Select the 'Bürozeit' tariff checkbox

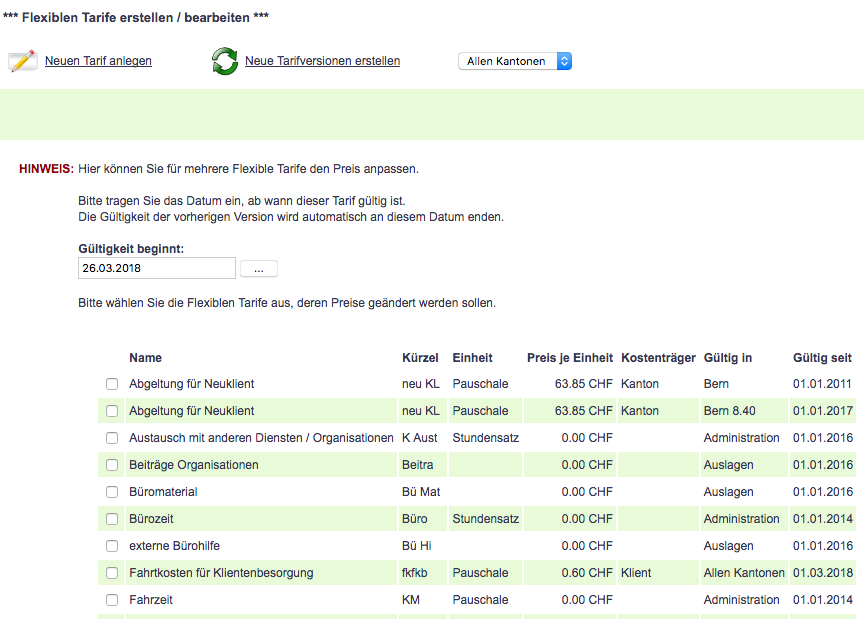pyautogui.click(x=112, y=519)
